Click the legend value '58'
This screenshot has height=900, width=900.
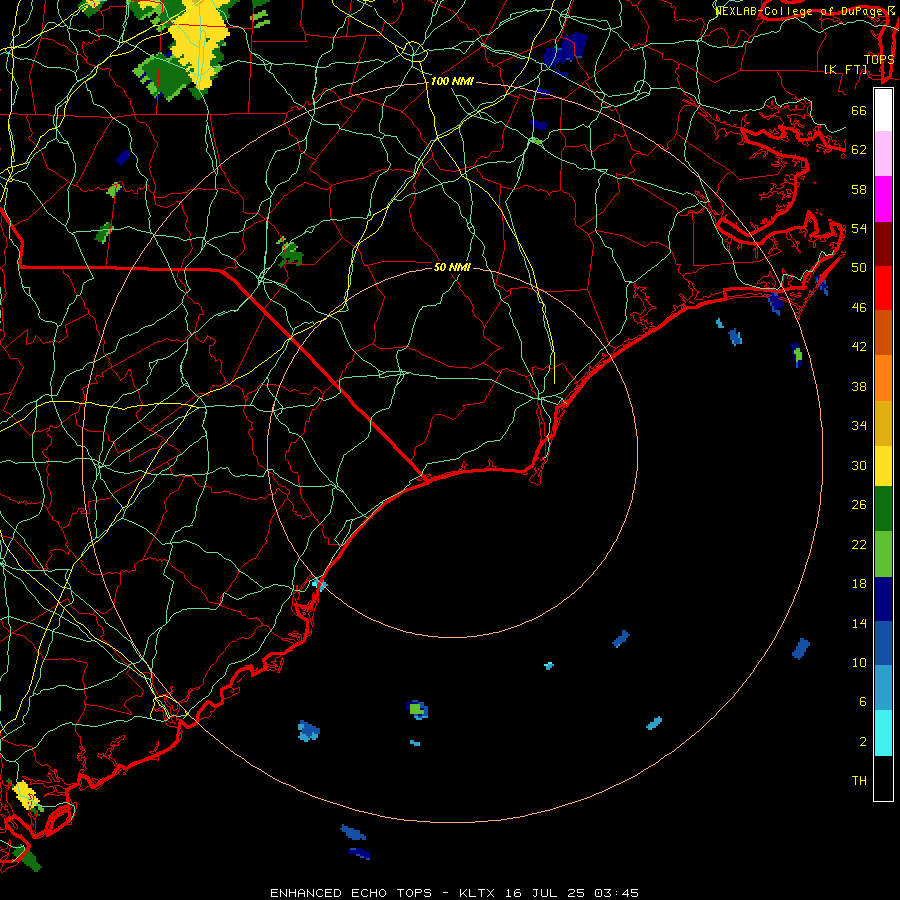coord(859,189)
